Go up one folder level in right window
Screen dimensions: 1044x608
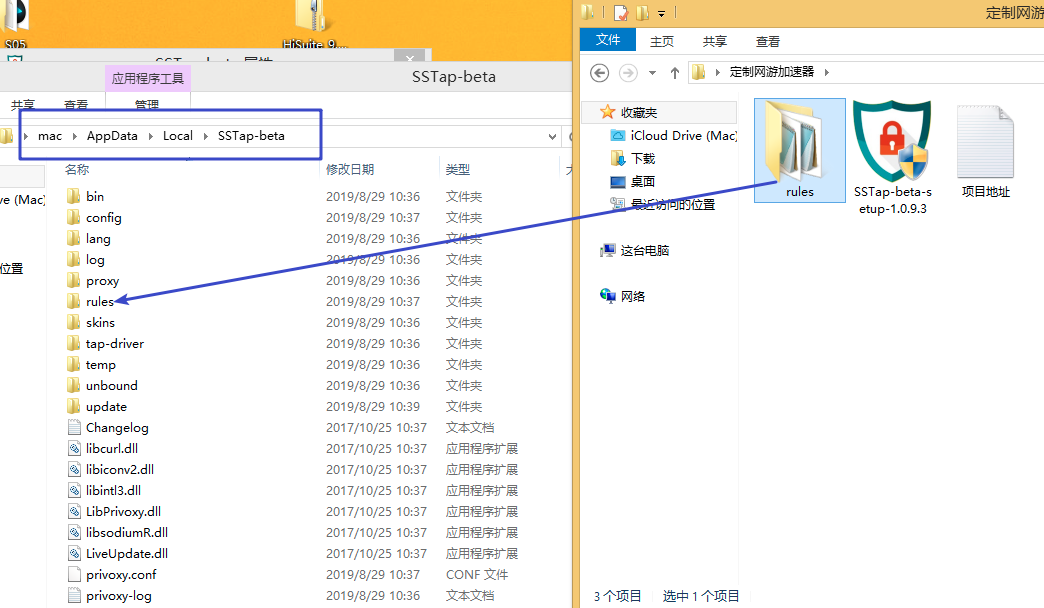click(674, 73)
